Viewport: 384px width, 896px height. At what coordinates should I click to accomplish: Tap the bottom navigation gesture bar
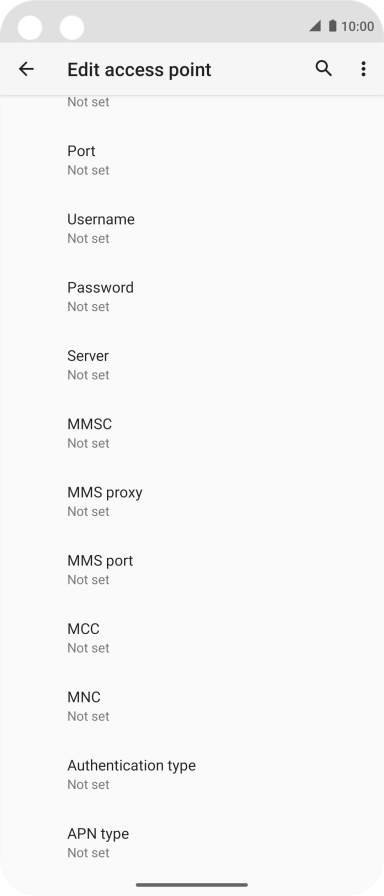point(192,885)
